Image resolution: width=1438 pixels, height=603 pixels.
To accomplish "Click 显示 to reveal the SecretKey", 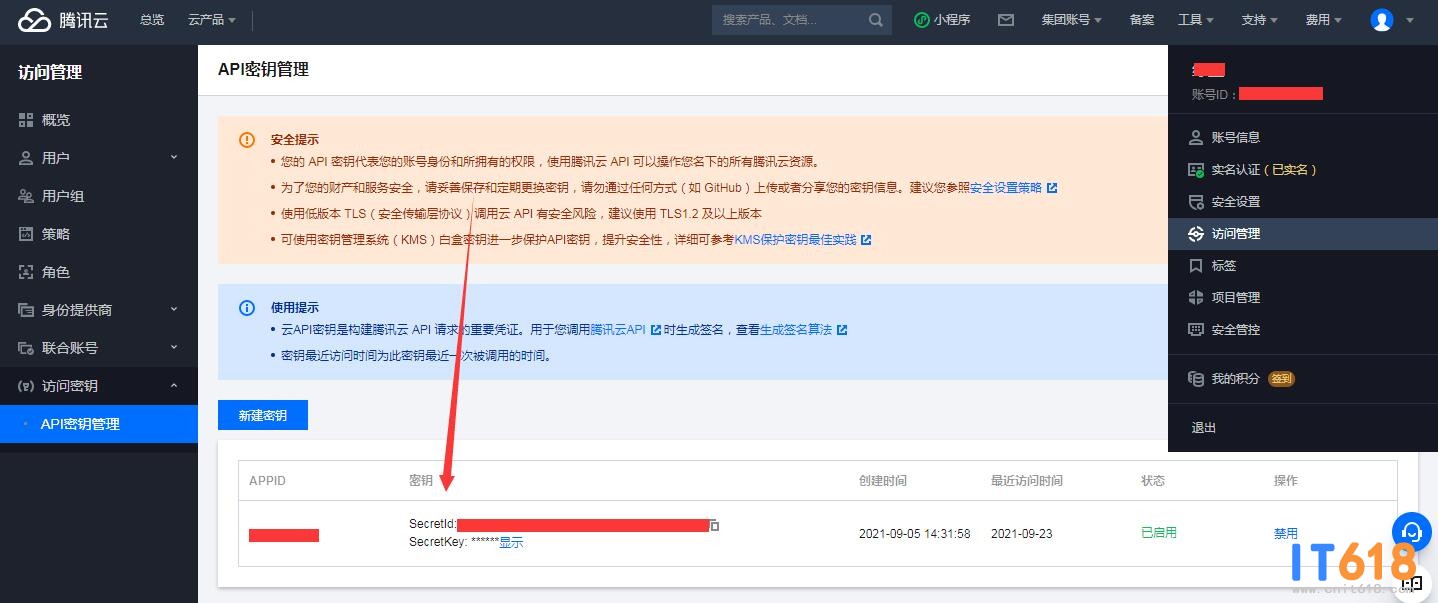I will [x=511, y=542].
